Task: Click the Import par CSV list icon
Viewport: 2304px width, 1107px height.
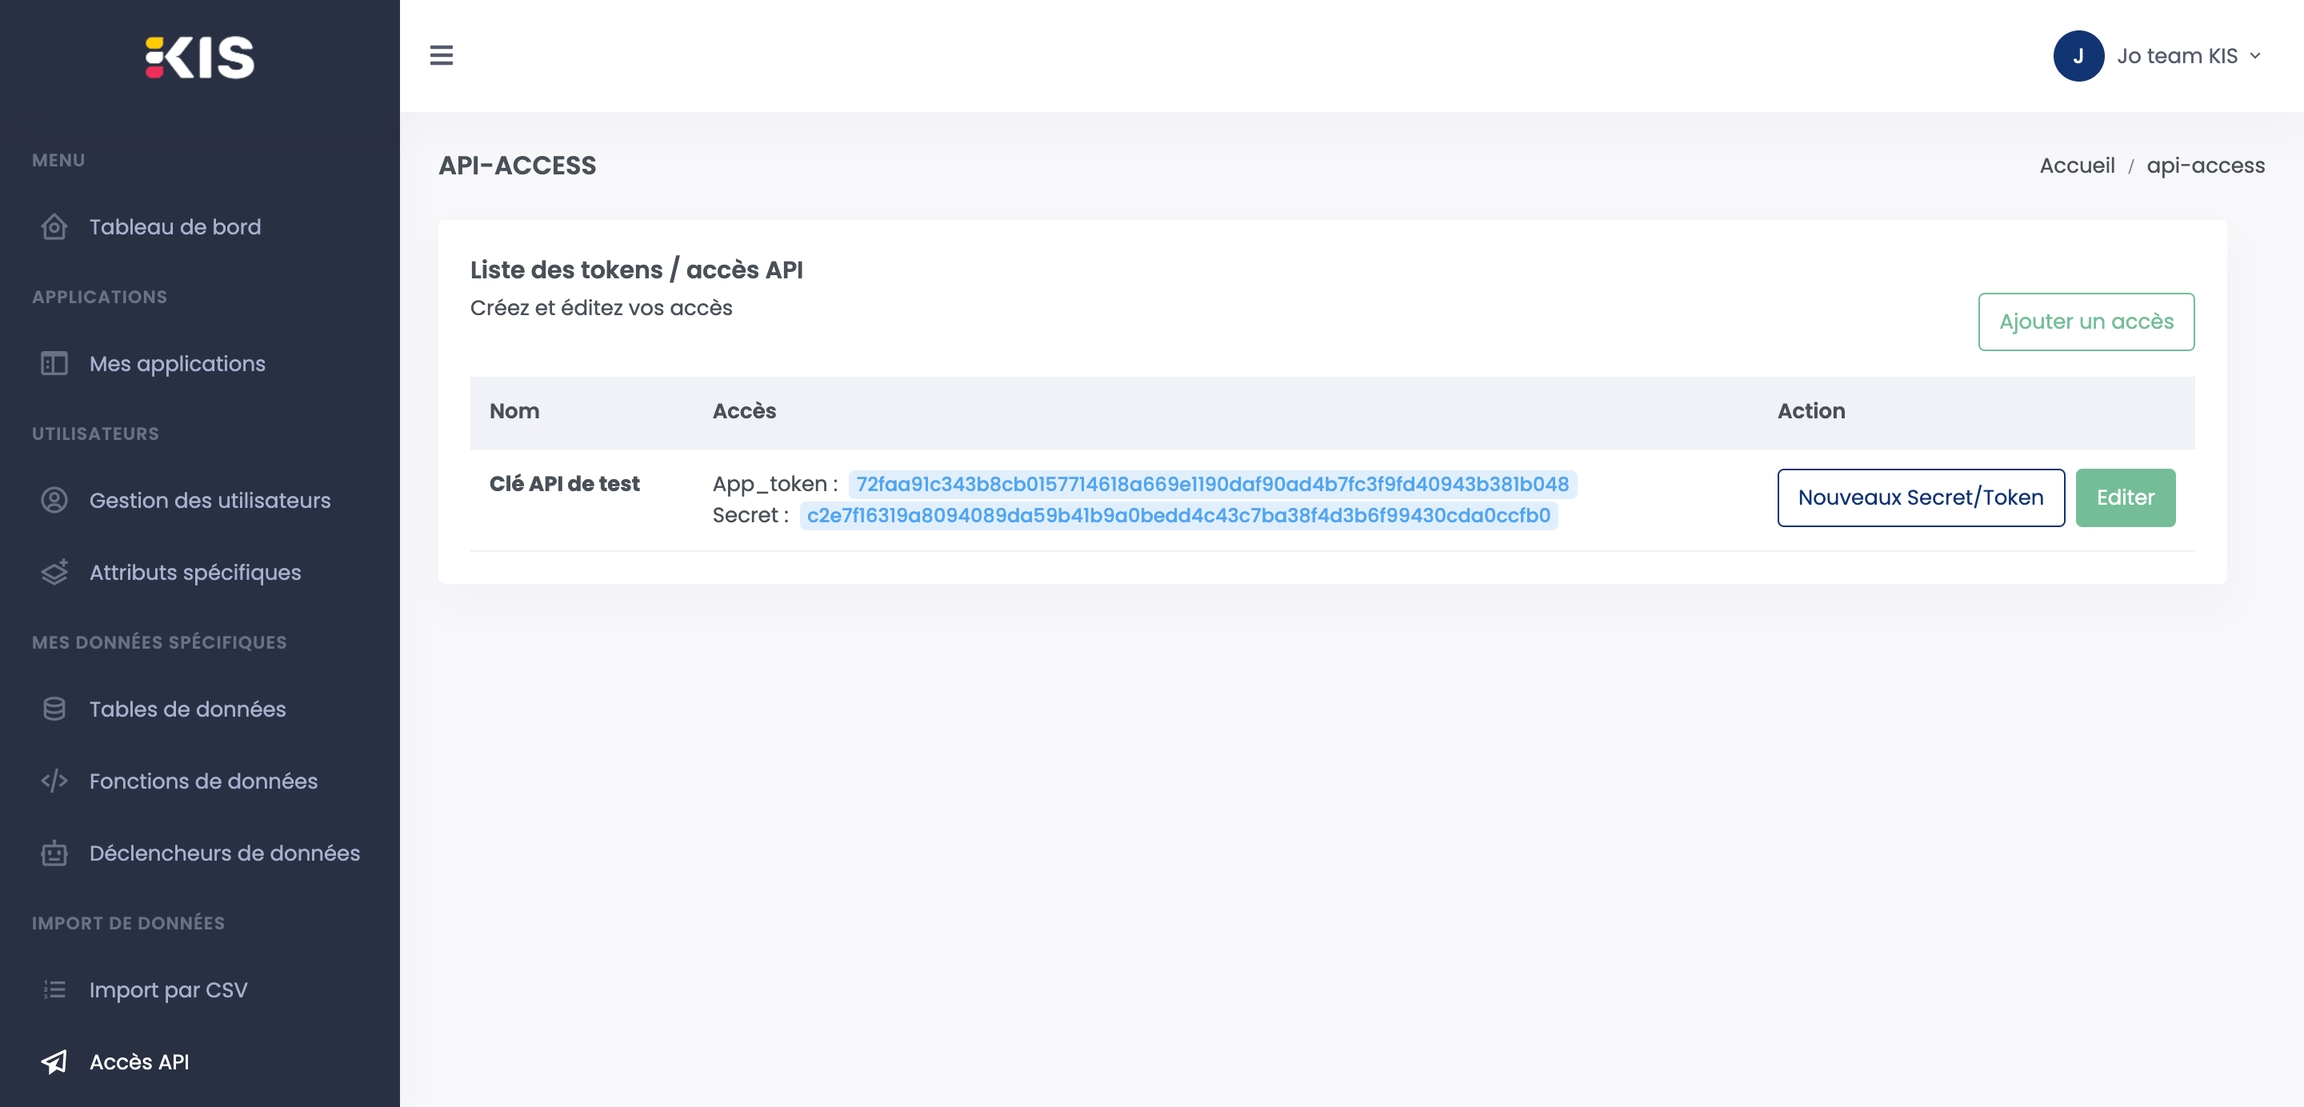Action: click(54, 990)
